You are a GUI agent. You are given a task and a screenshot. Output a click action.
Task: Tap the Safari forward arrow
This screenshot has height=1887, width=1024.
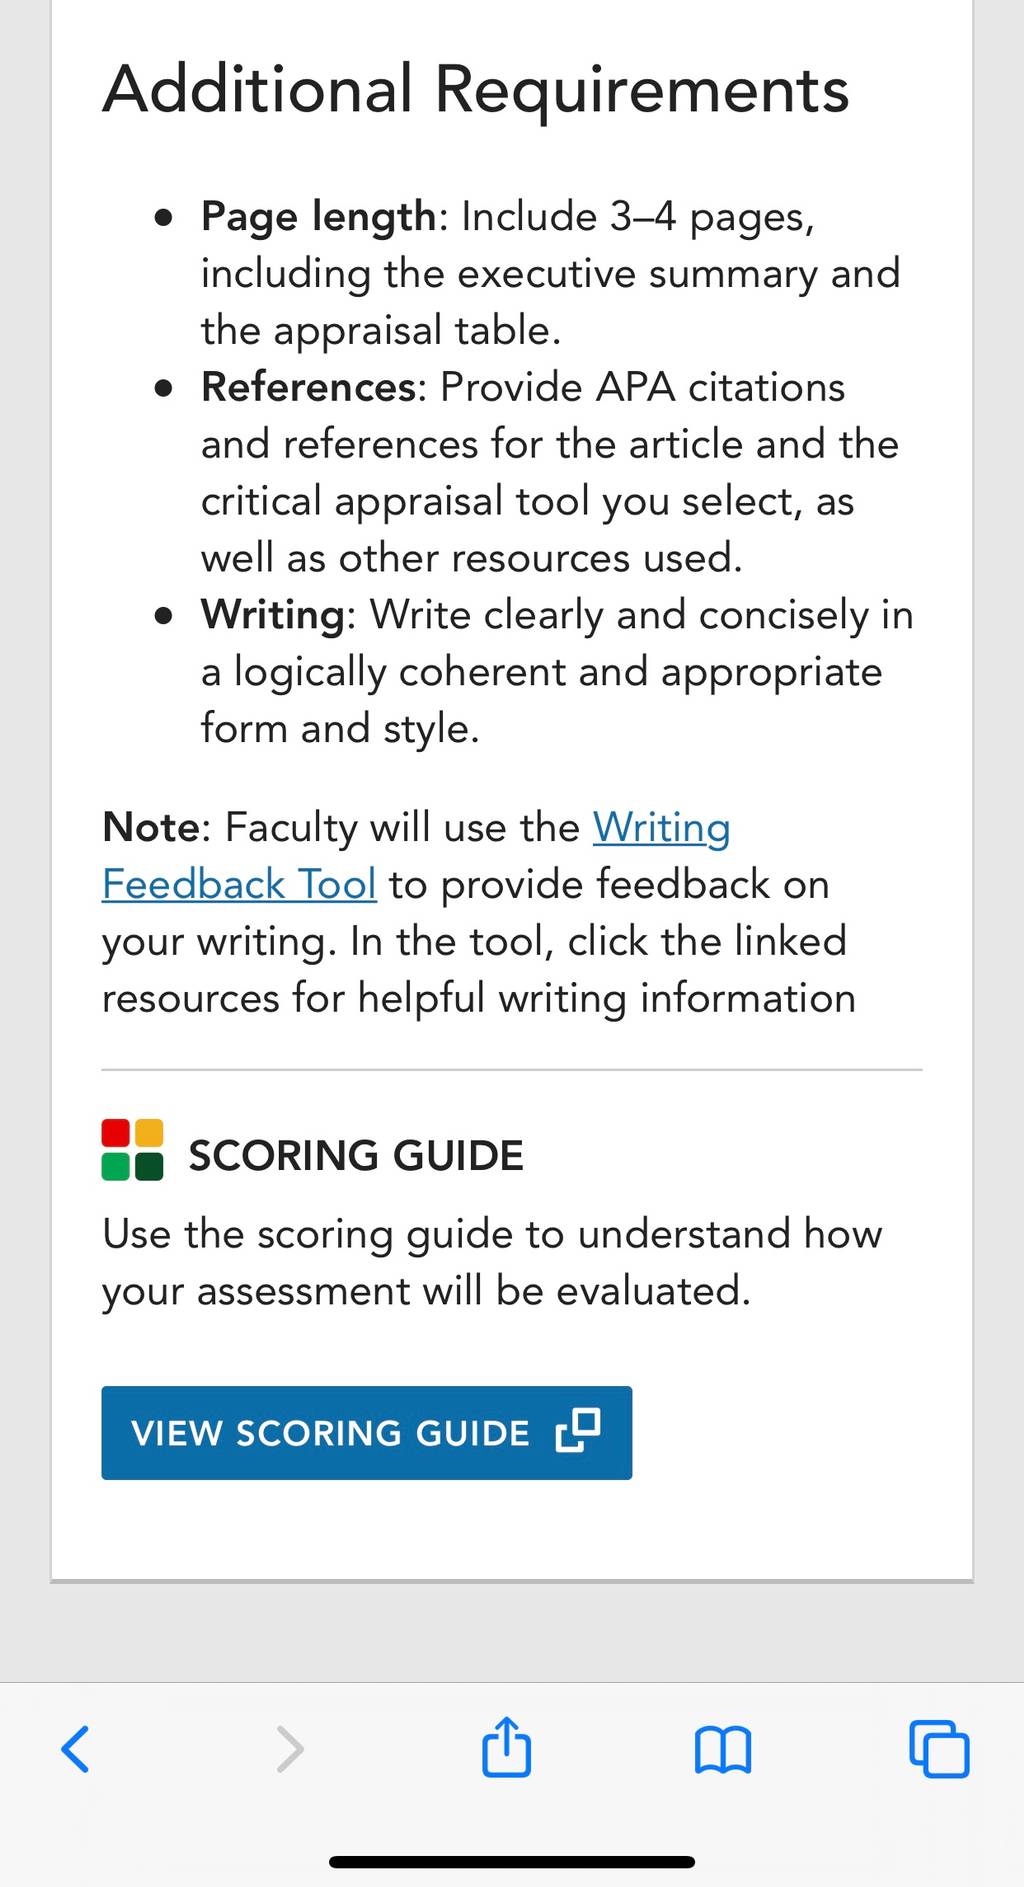(289, 1749)
